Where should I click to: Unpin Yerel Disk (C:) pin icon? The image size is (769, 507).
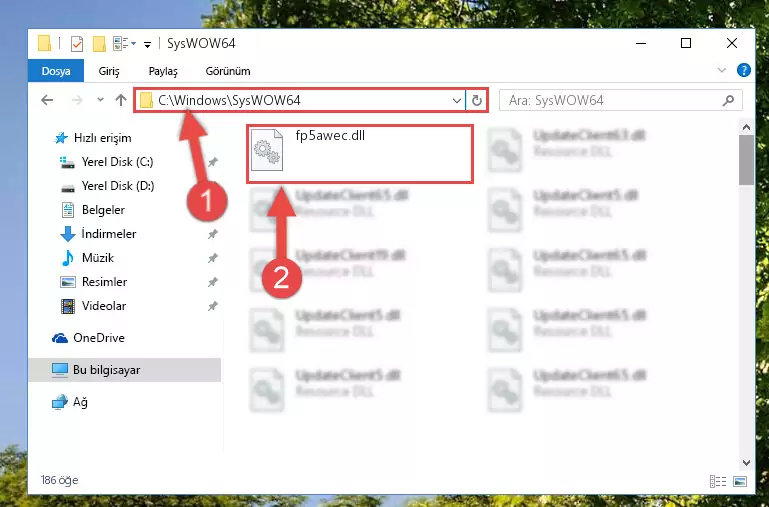point(212,162)
